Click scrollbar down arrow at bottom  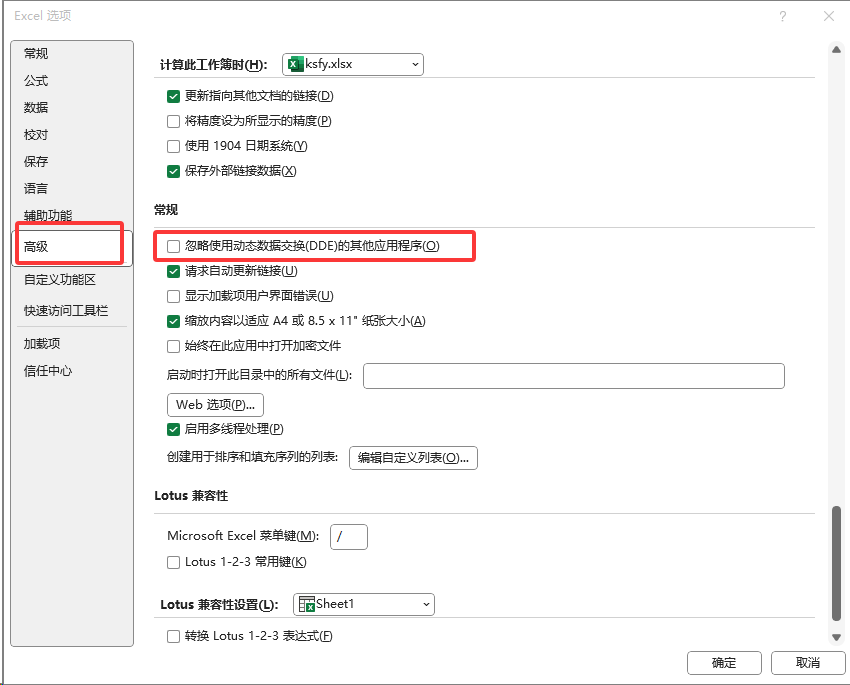click(836, 637)
